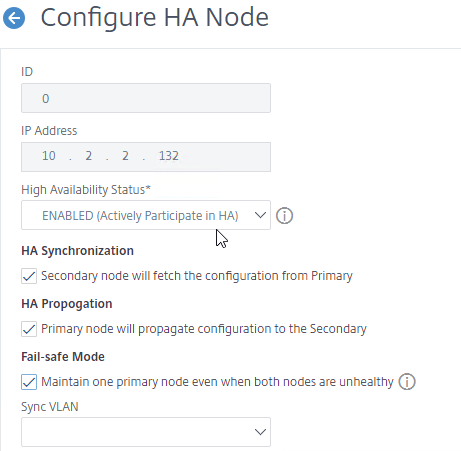The height and width of the screenshot is (451, 461).
Task: Click the ID field containing 0
Action: [x=146, y=98]
